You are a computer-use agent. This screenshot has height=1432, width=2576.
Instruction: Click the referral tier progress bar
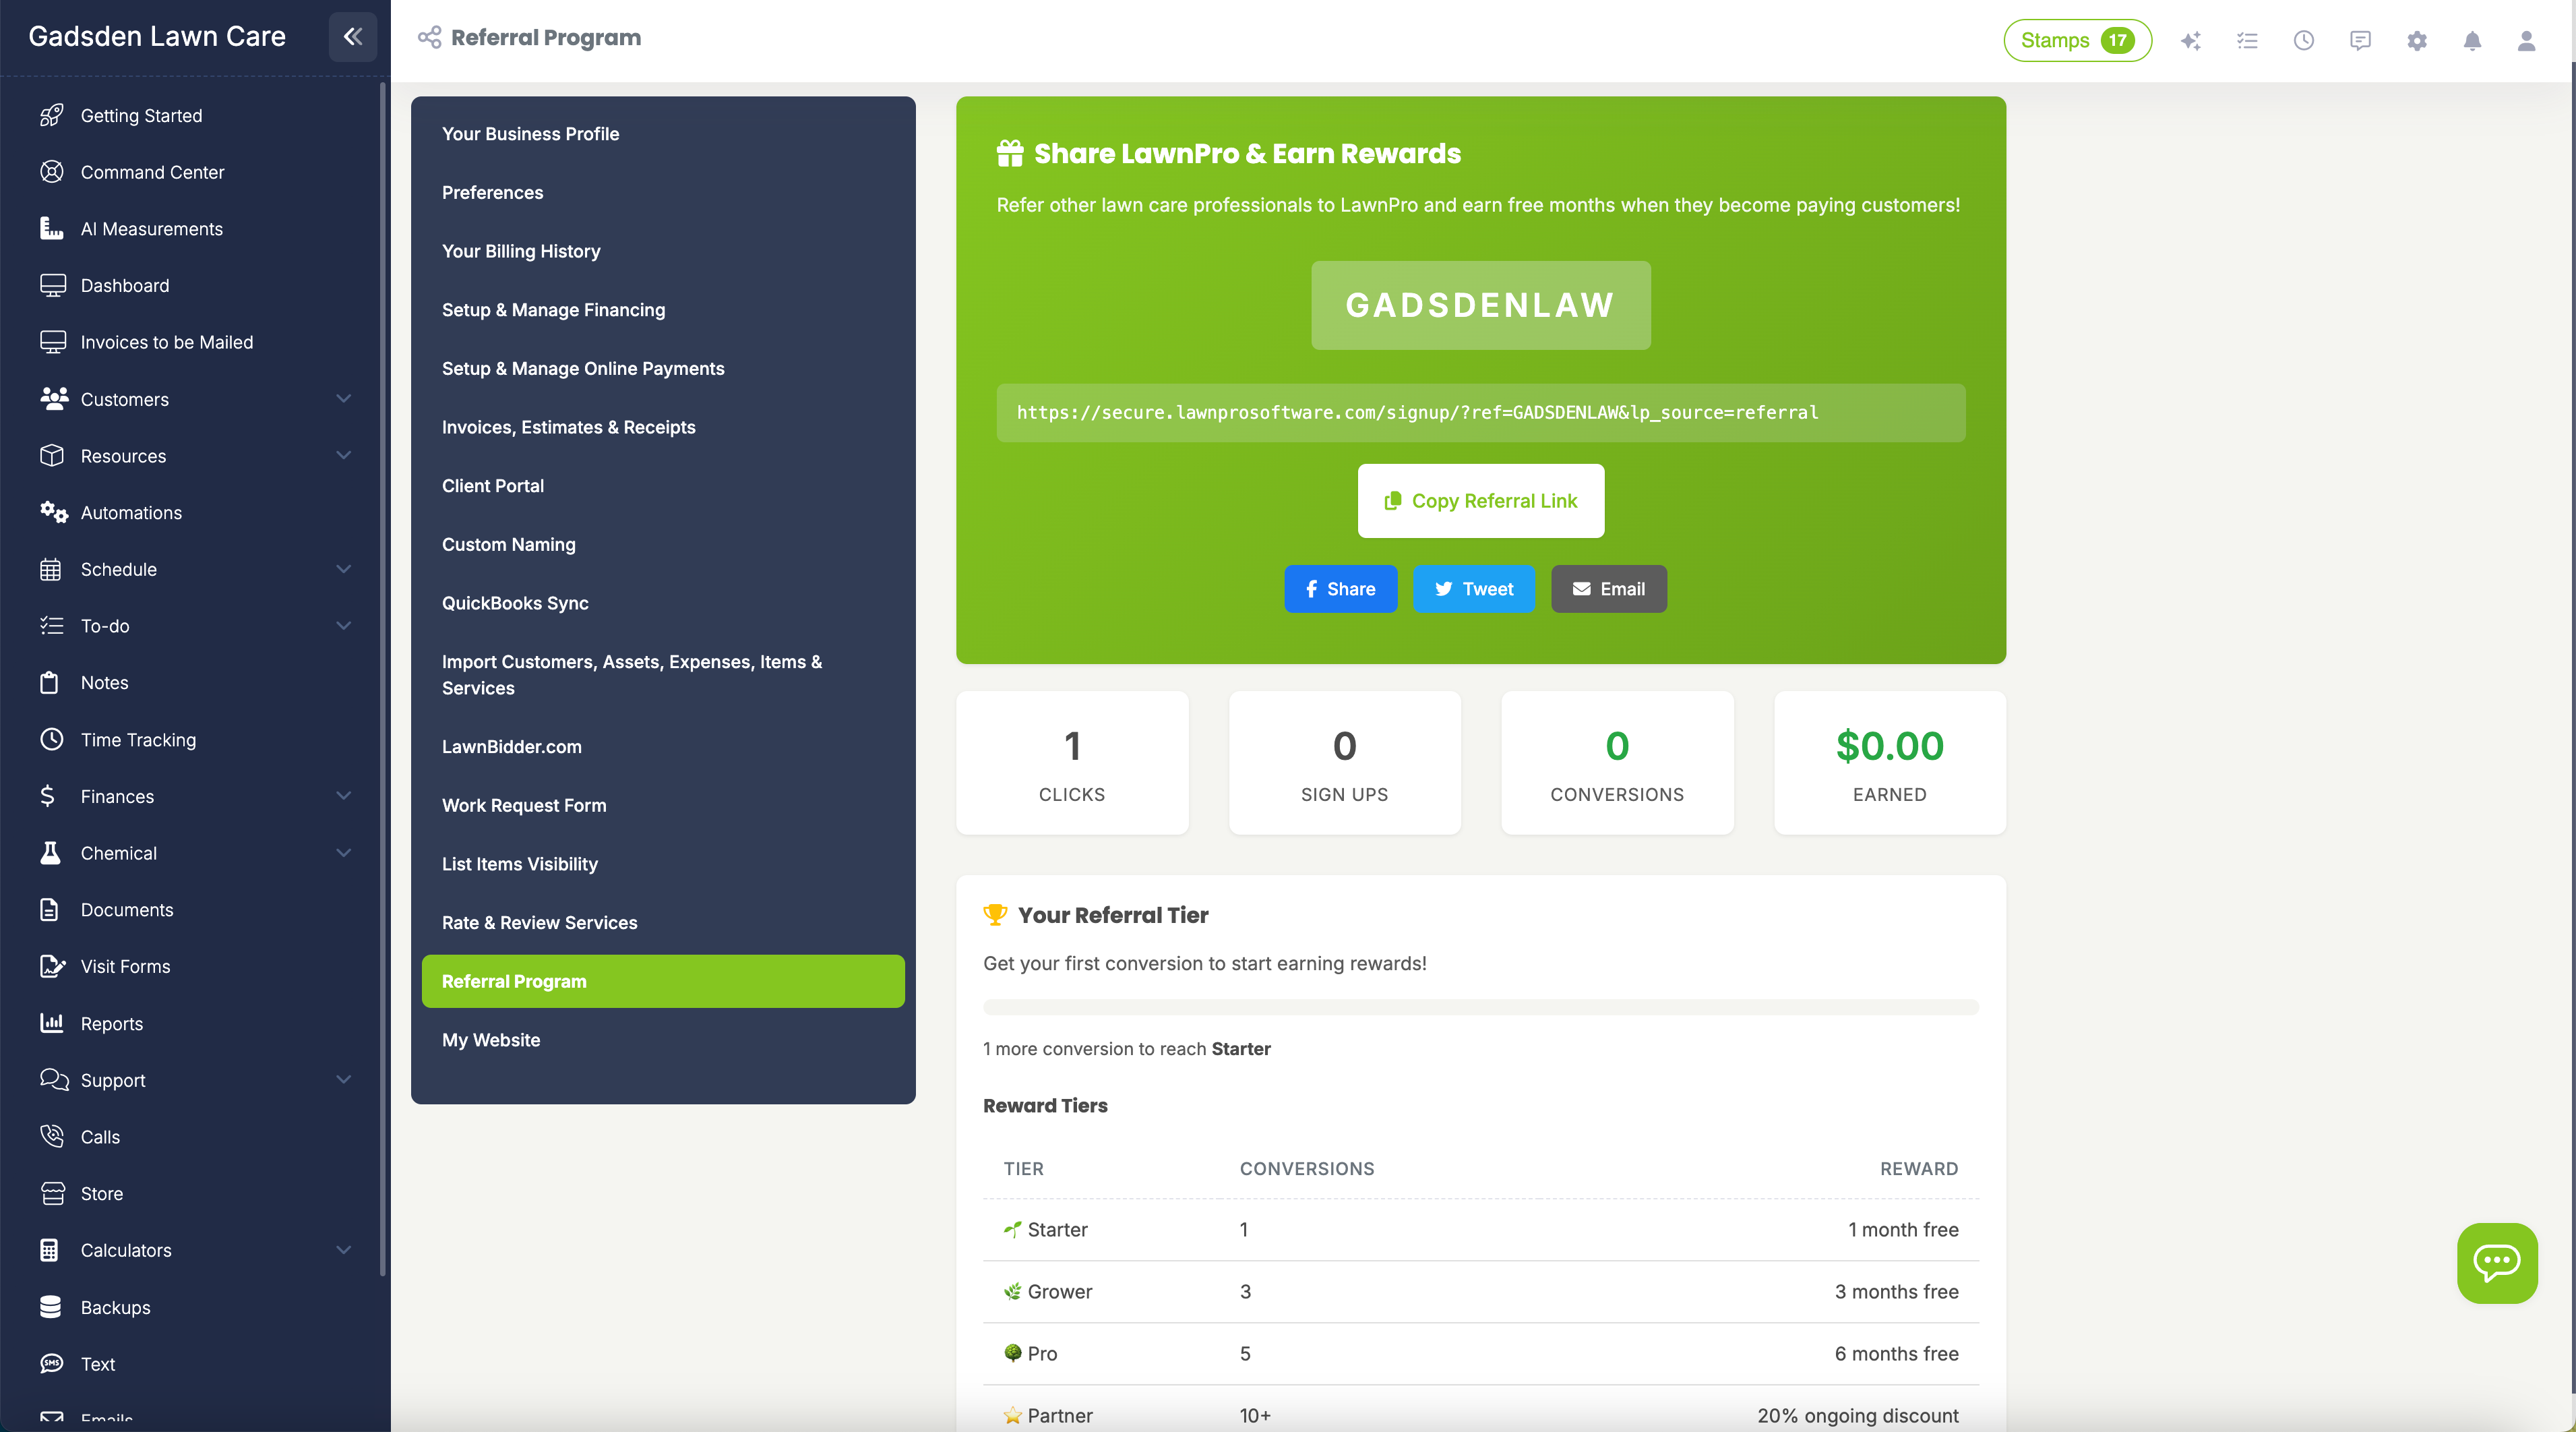1480,1007
